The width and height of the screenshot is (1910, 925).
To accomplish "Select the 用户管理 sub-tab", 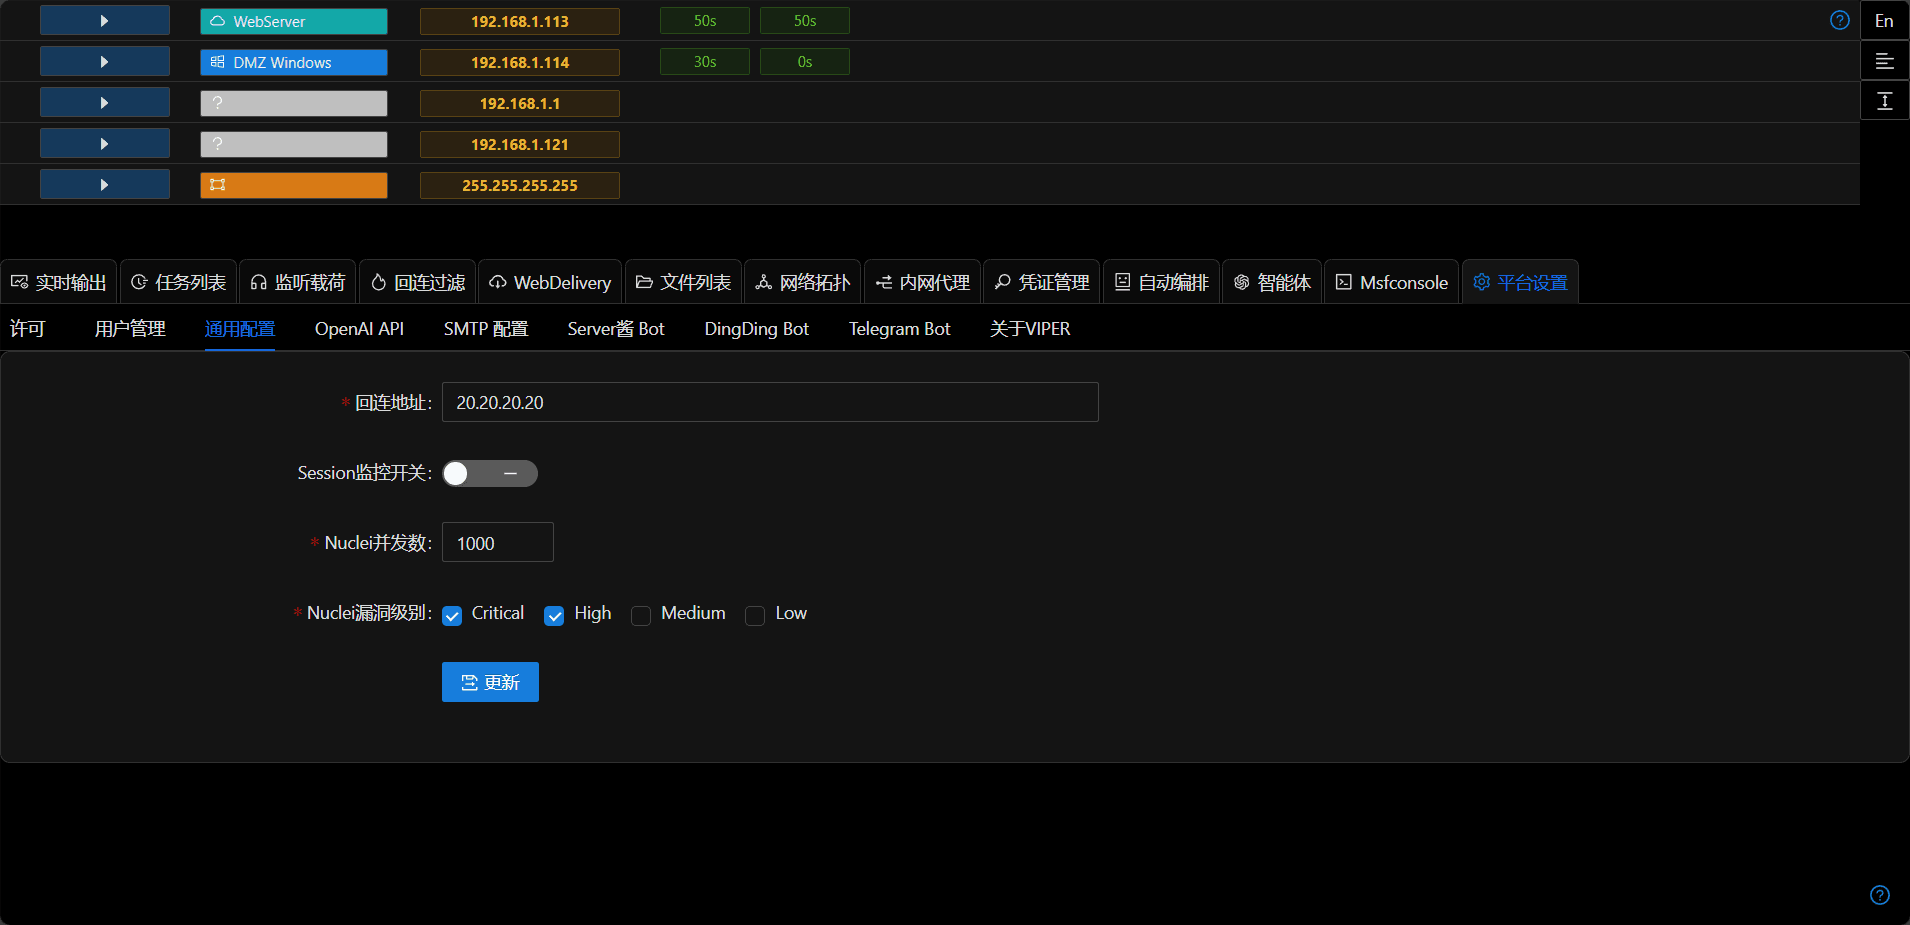I will [130, 329].
